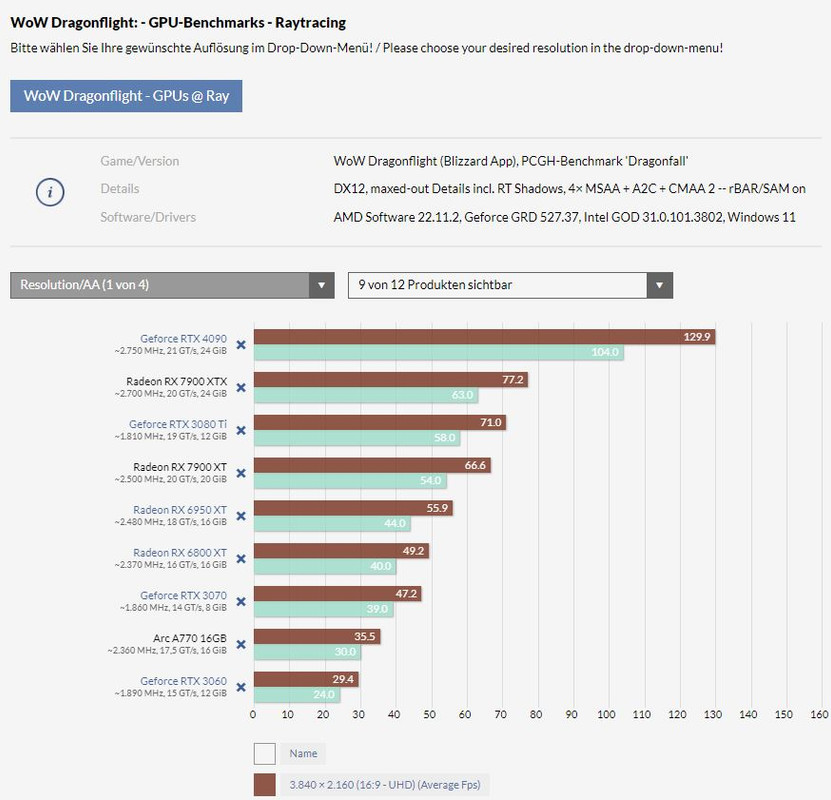The image size is (831, 800).
Task: Click the 71.0 fps bar for RTX 3080 Ti
Action: (380, 422)
